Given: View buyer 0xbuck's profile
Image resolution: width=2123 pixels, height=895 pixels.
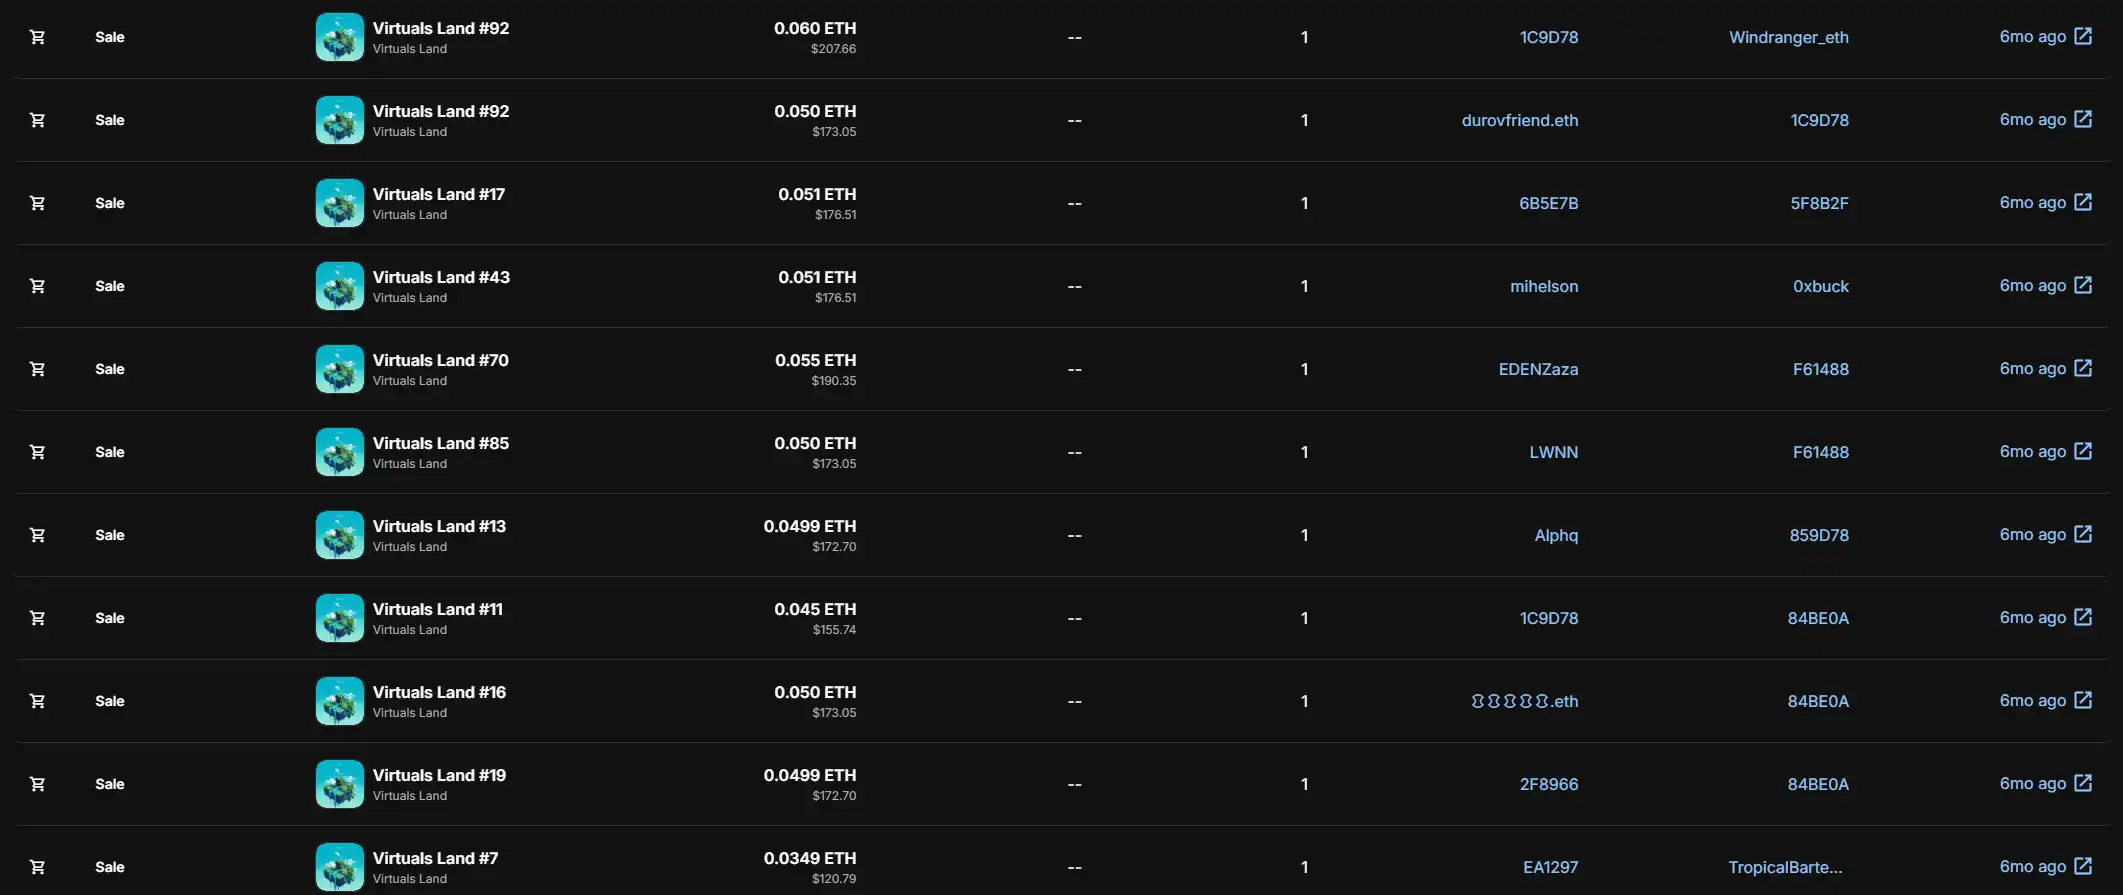Looking at the screenshot, I should [1820, 286].
